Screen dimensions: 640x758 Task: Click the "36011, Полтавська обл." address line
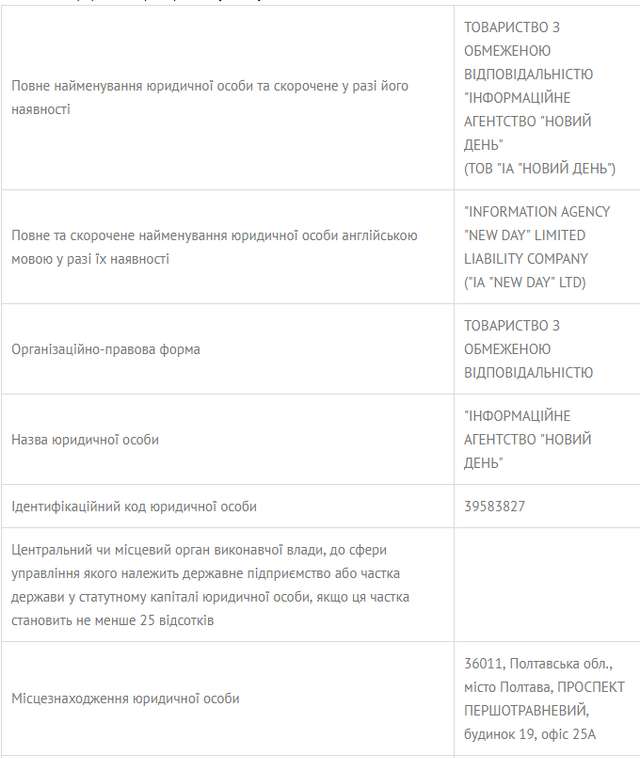[538, 664]
